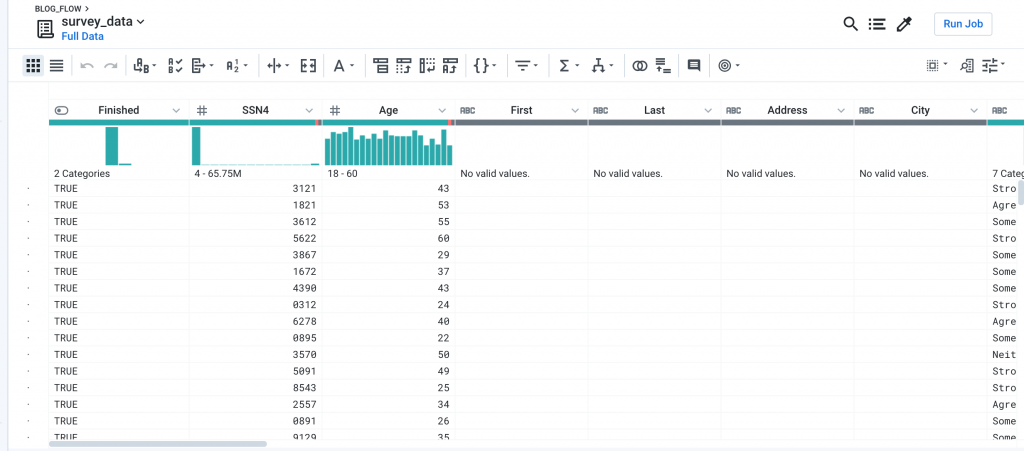
Task: Click the join datasets overlapping-circles icon
Action: 640,65
